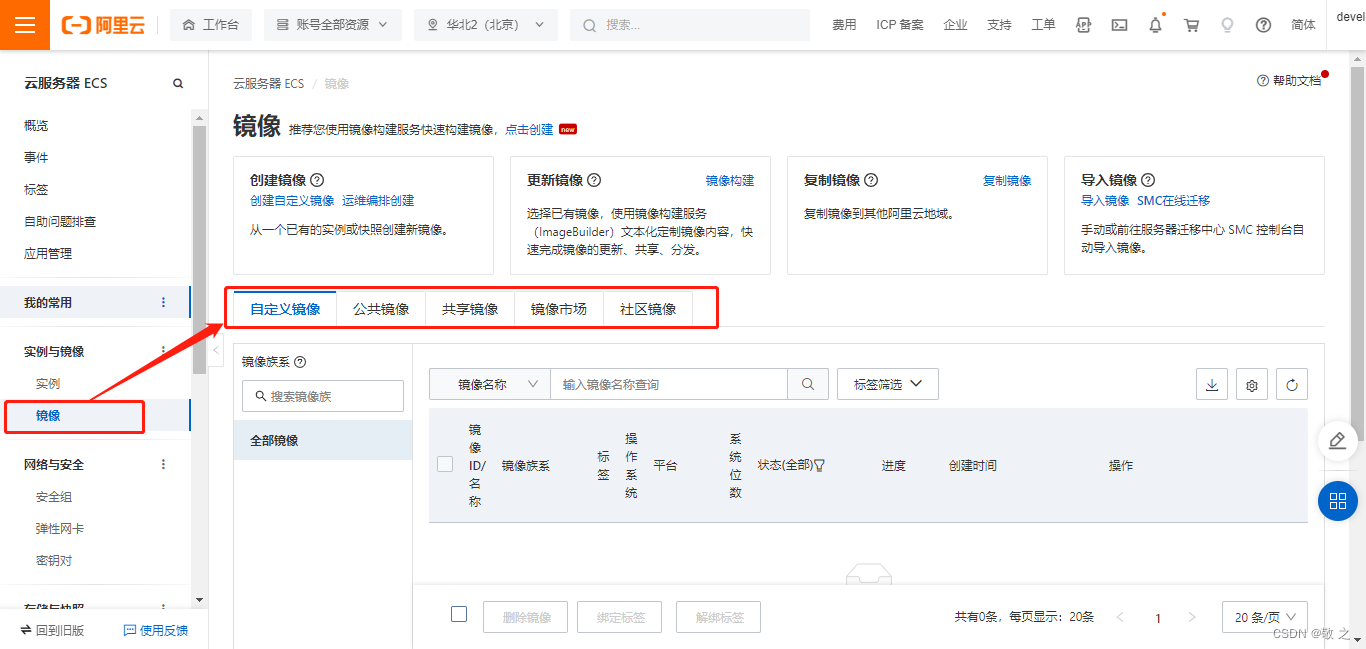The width and height of the screenshot is (1366, 649).
Task: Focus the top search box
Action: pos(690,25)
